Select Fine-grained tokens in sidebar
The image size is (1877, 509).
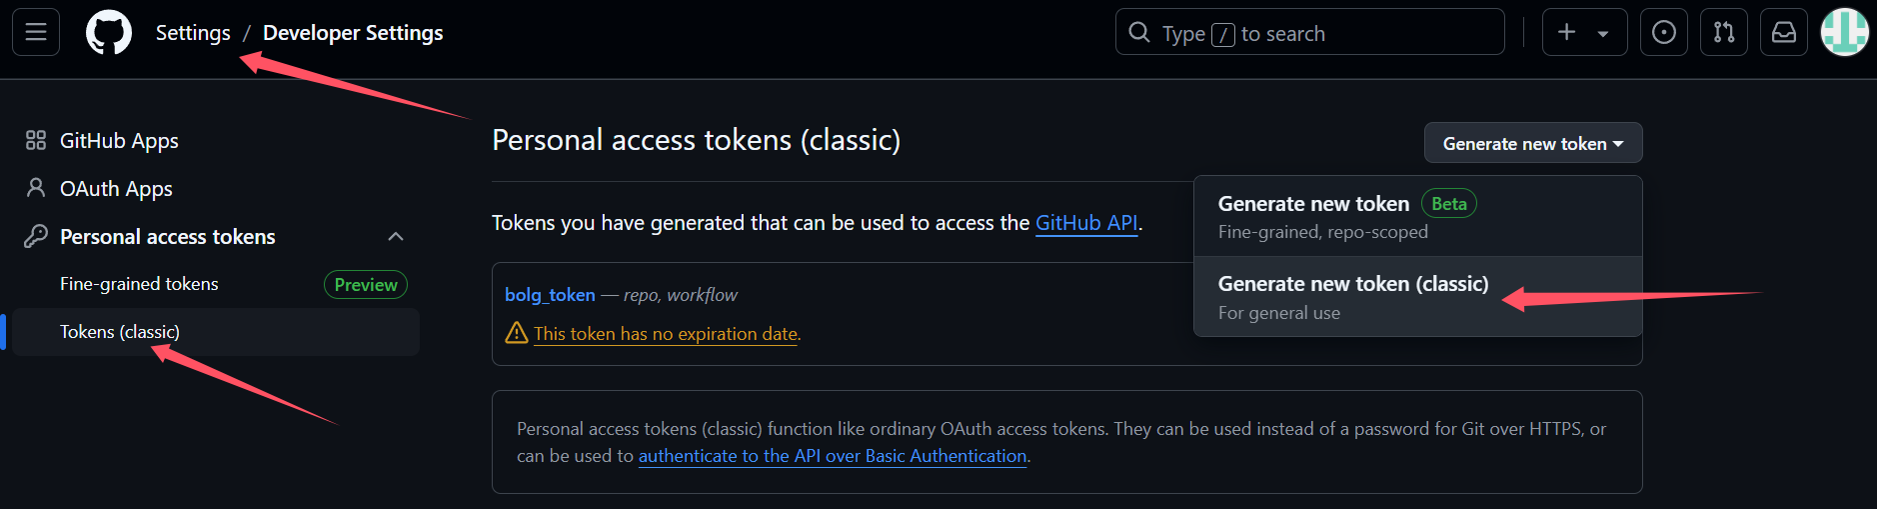tap(139, 284)
